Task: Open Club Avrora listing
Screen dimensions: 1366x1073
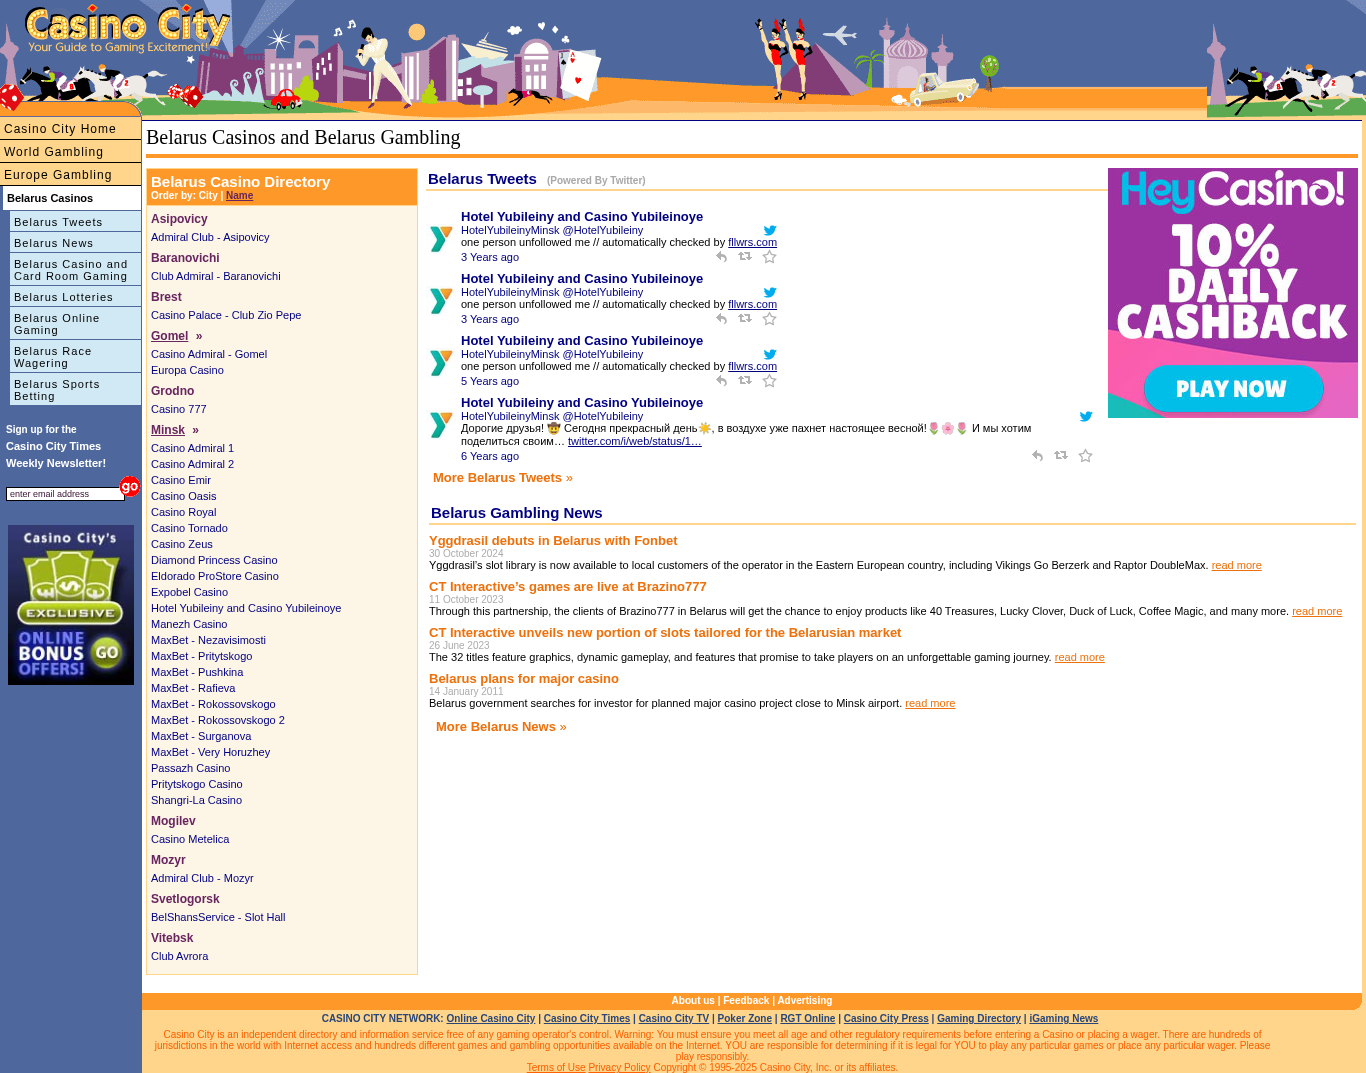Action: tap(180, 956)
